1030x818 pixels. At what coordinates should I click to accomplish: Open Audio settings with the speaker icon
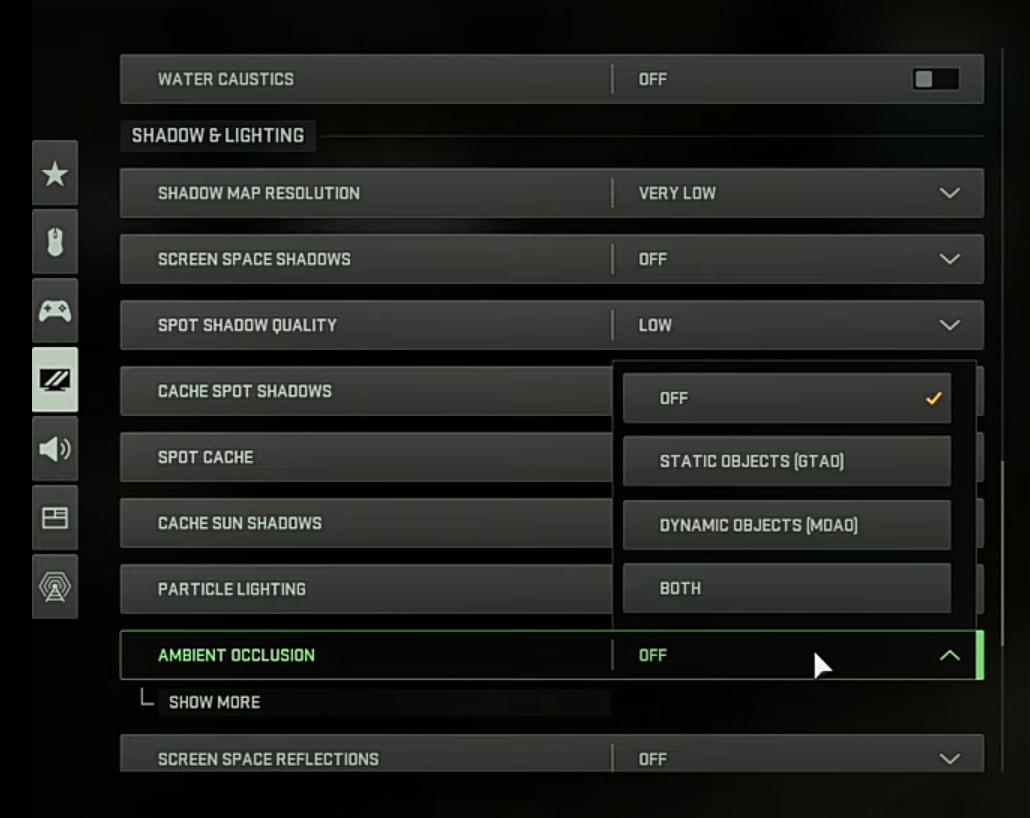55,449
